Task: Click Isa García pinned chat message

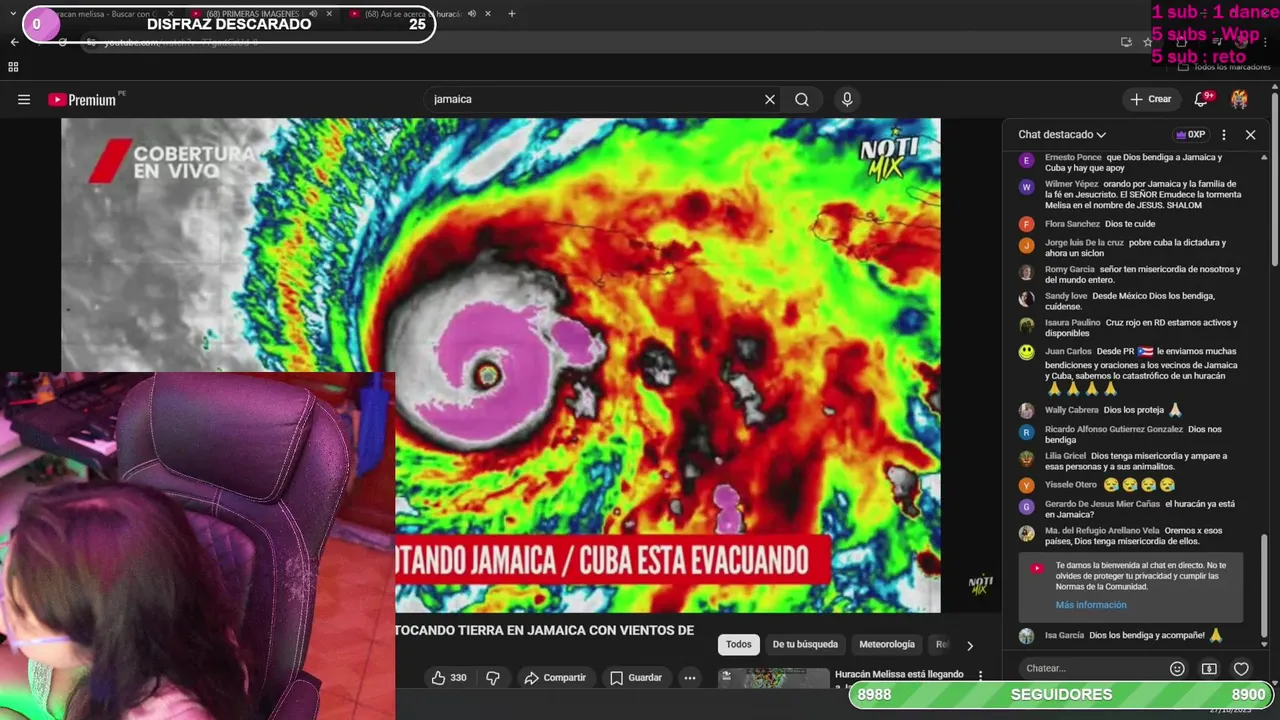Action: click(x=1132, y=635)
